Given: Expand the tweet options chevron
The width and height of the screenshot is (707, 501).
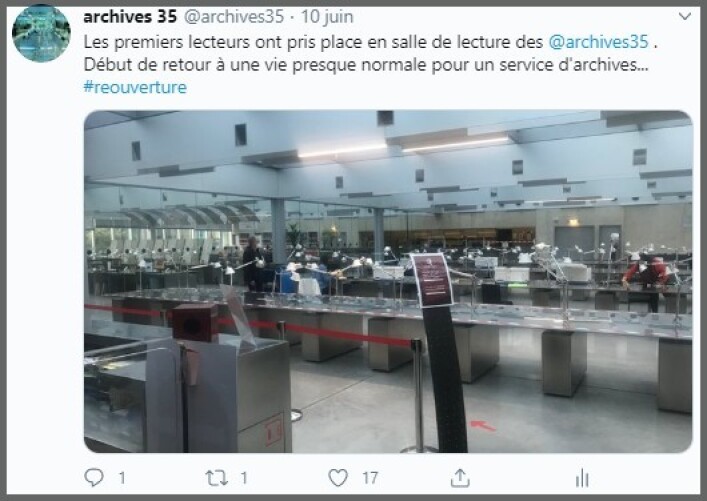Looking at the screenshot, I should coord(684,17).
